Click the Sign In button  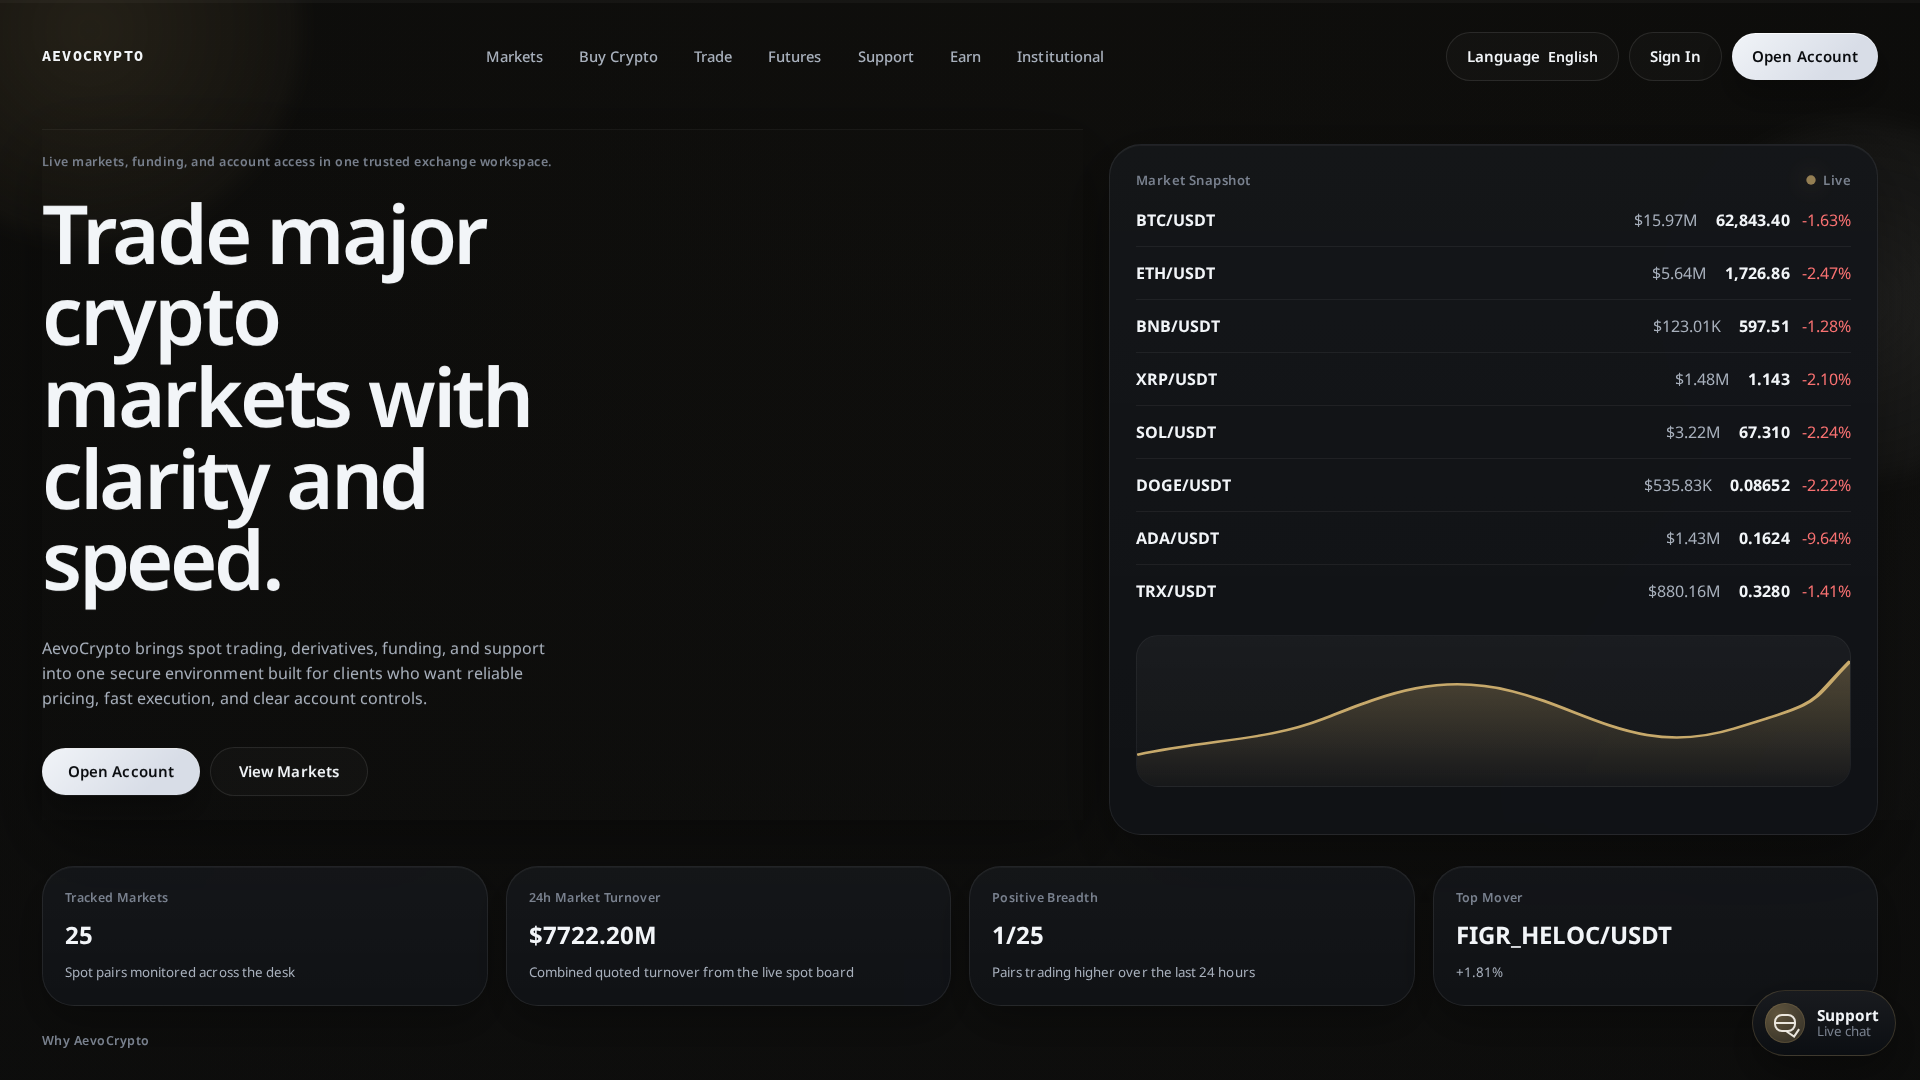(1675, 56)
